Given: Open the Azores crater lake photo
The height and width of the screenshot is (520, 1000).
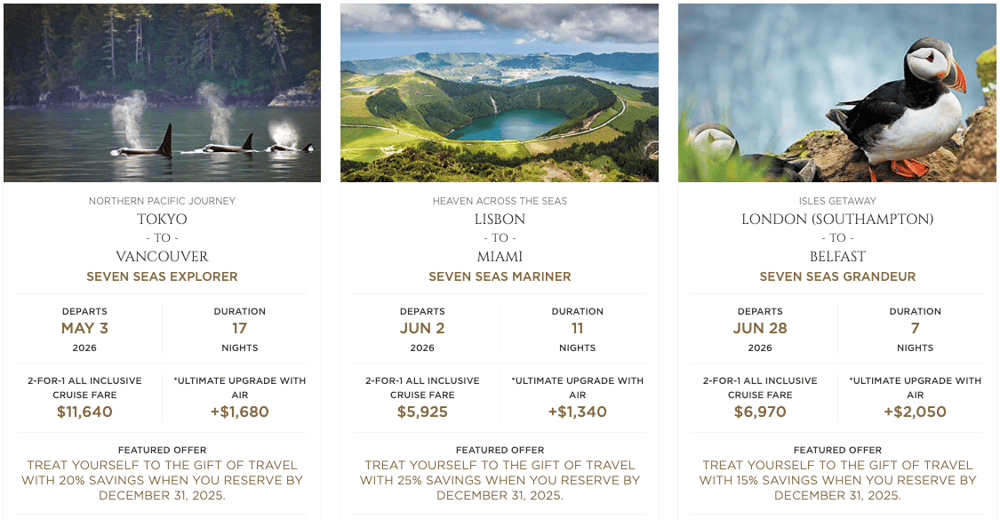Looking at the screenshot, I should [499, 93].
